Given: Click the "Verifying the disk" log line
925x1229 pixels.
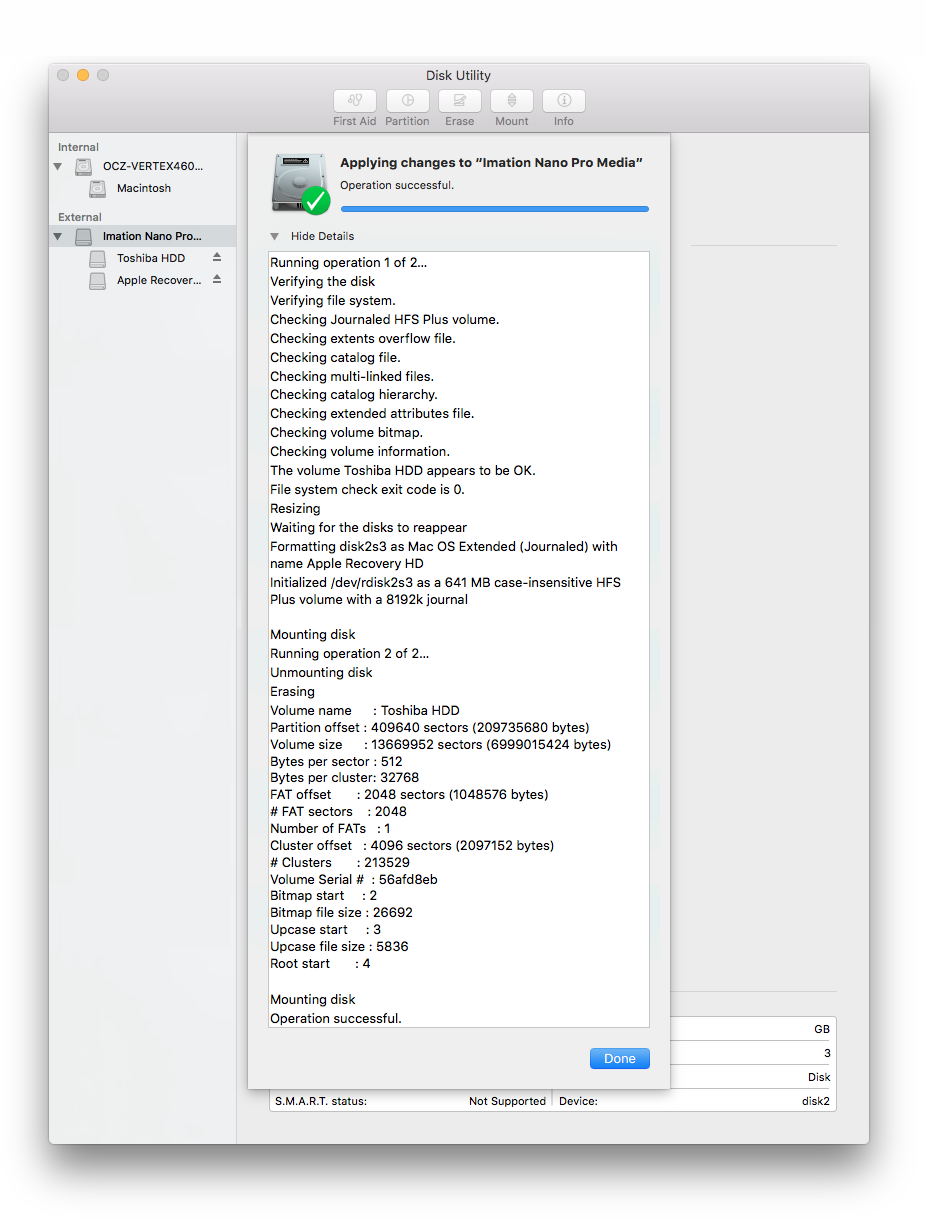Looking at the screenshot, I should tap(323, 282).
